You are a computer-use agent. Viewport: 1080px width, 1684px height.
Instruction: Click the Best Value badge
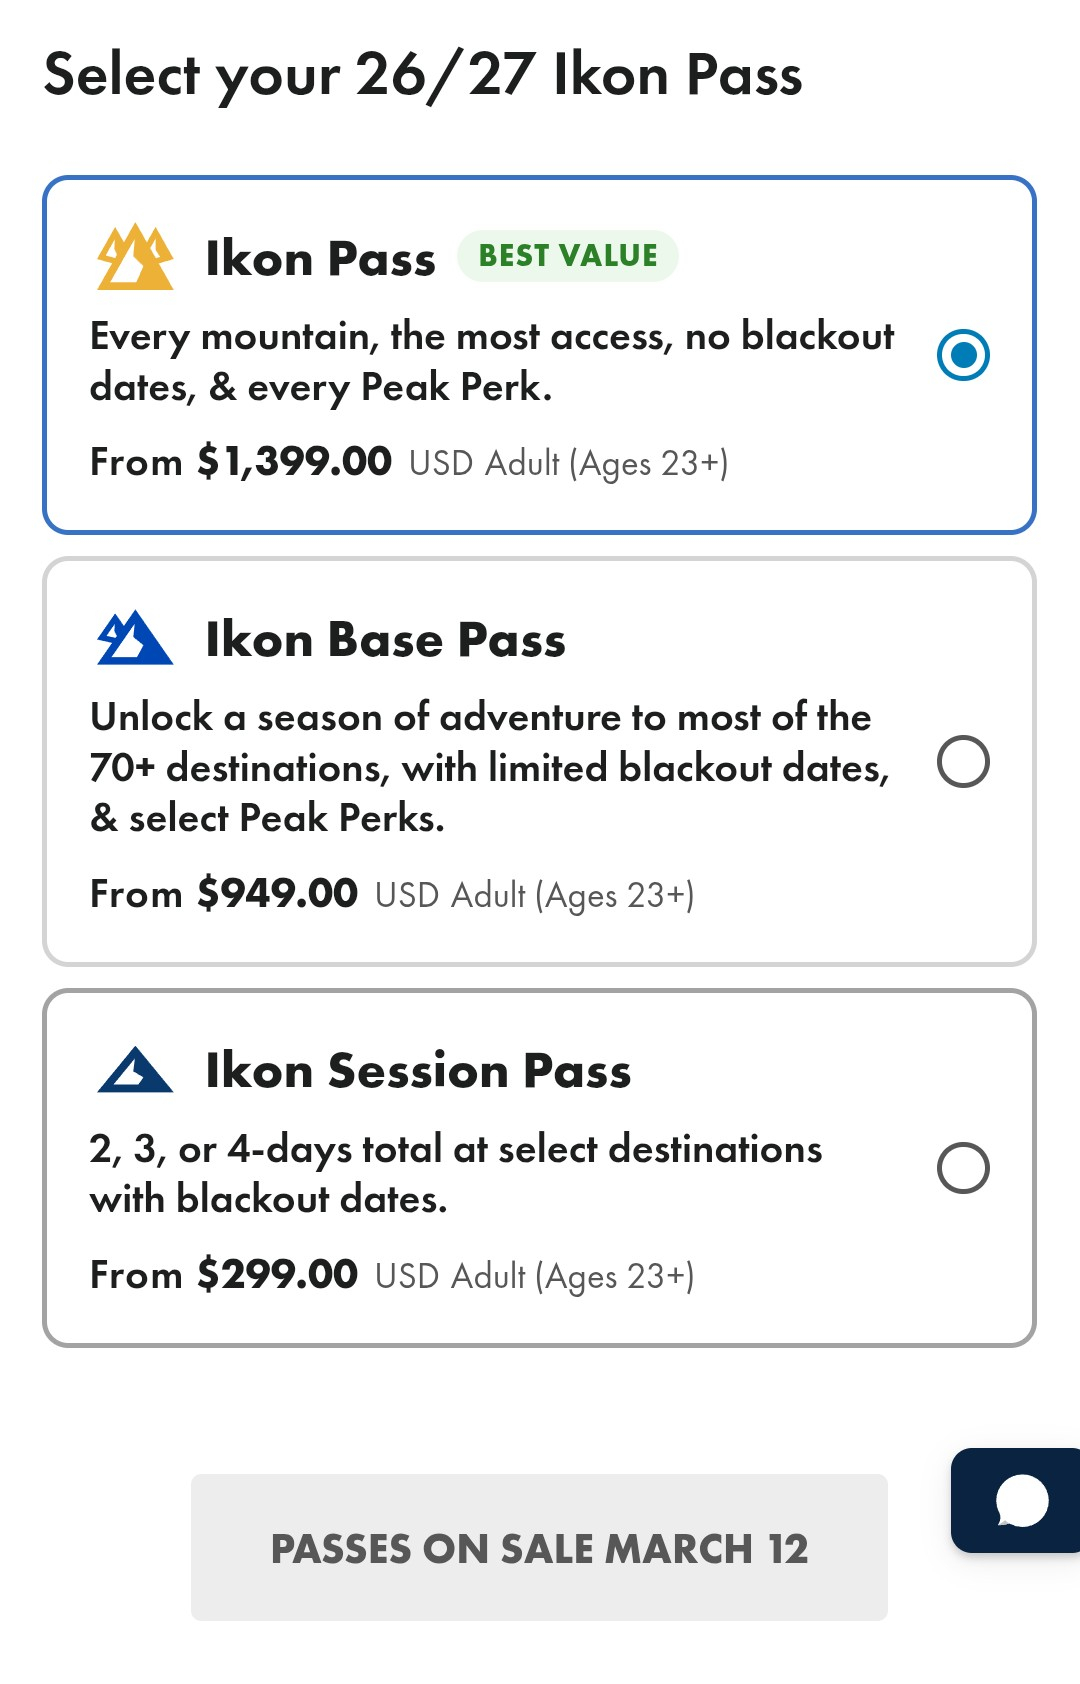pos(568,256)
